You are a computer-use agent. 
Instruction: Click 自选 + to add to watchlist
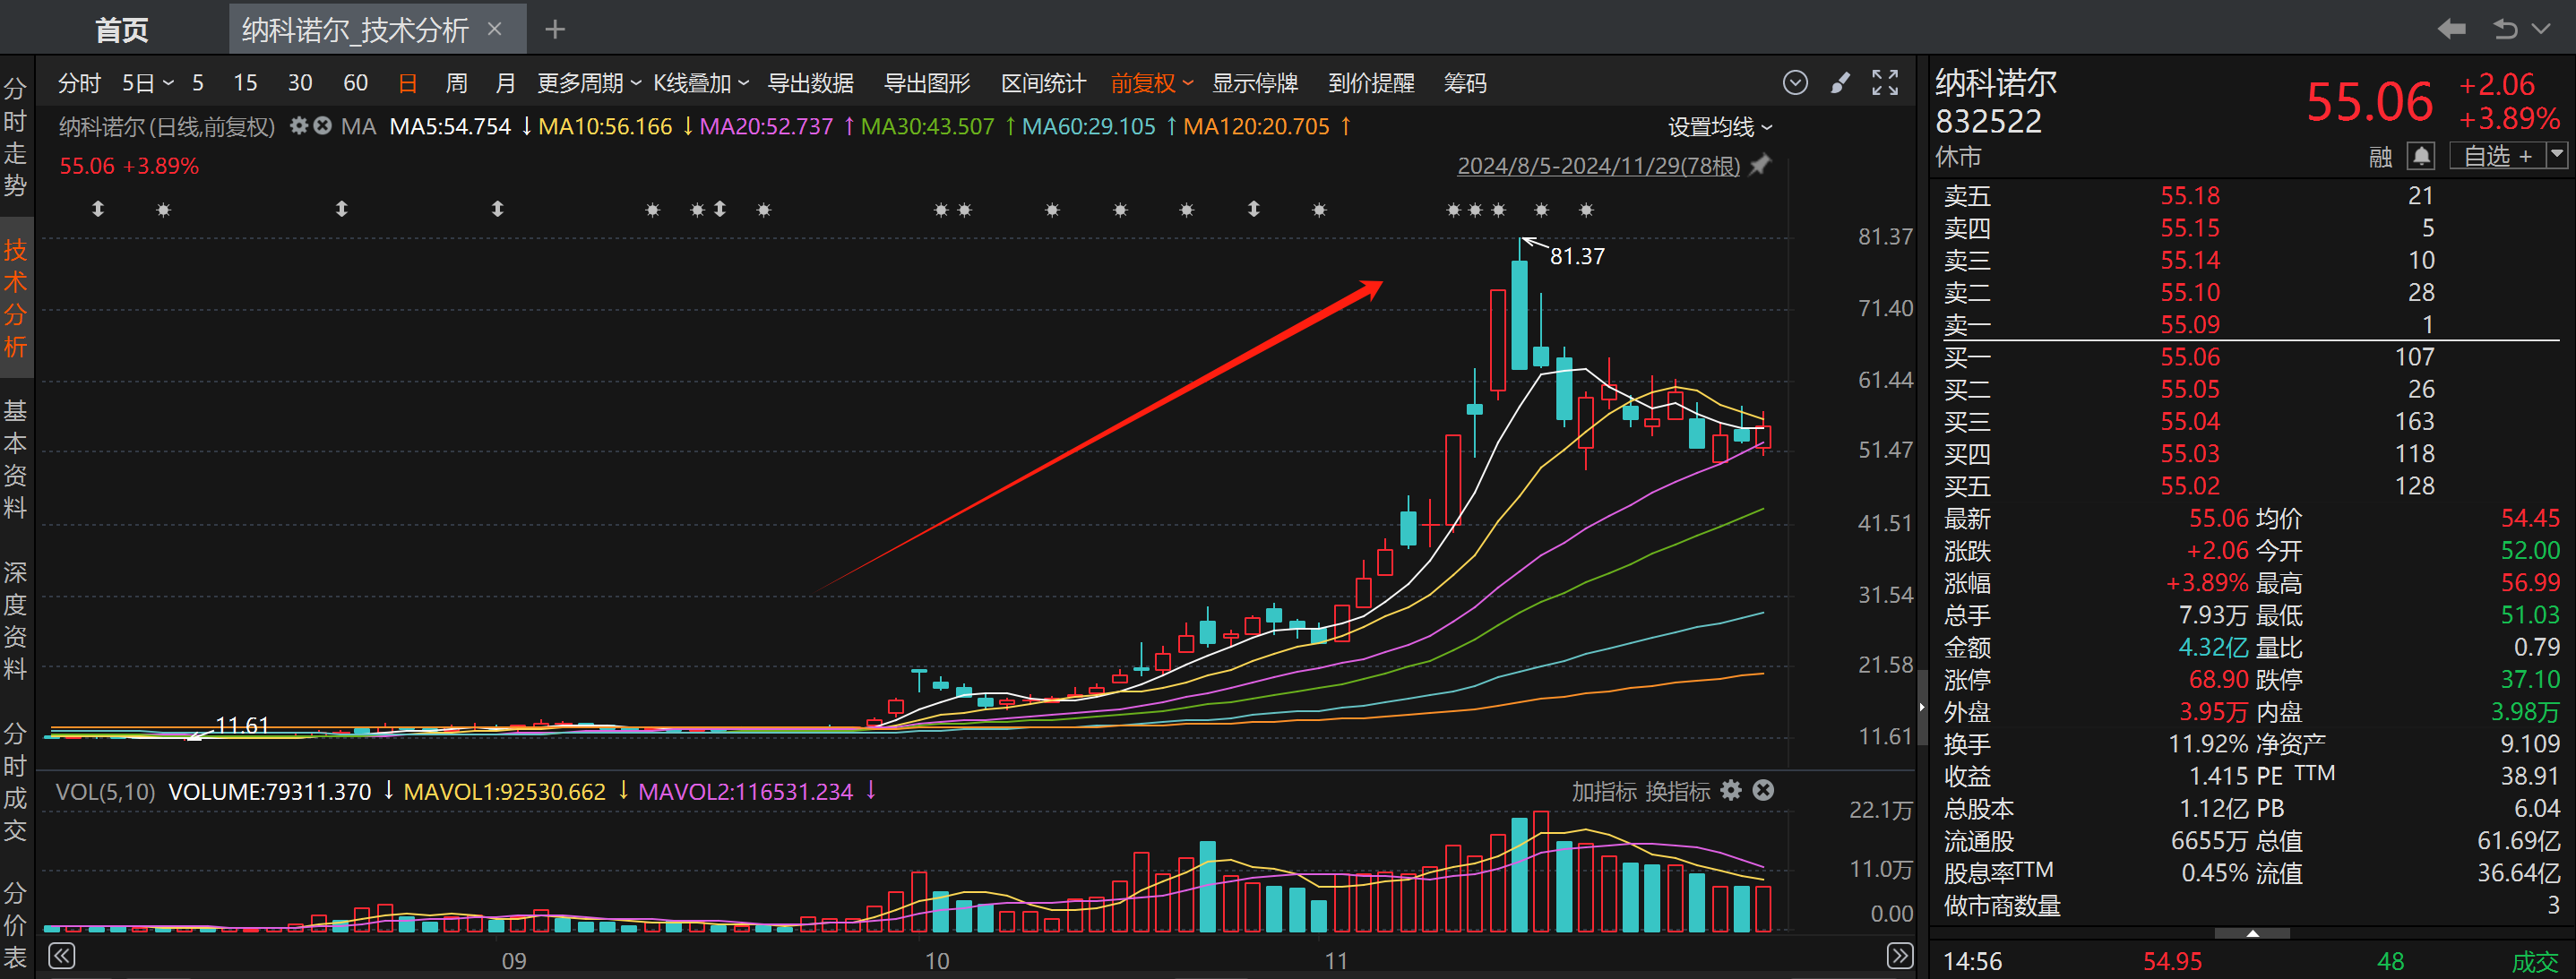point(2497,156)
